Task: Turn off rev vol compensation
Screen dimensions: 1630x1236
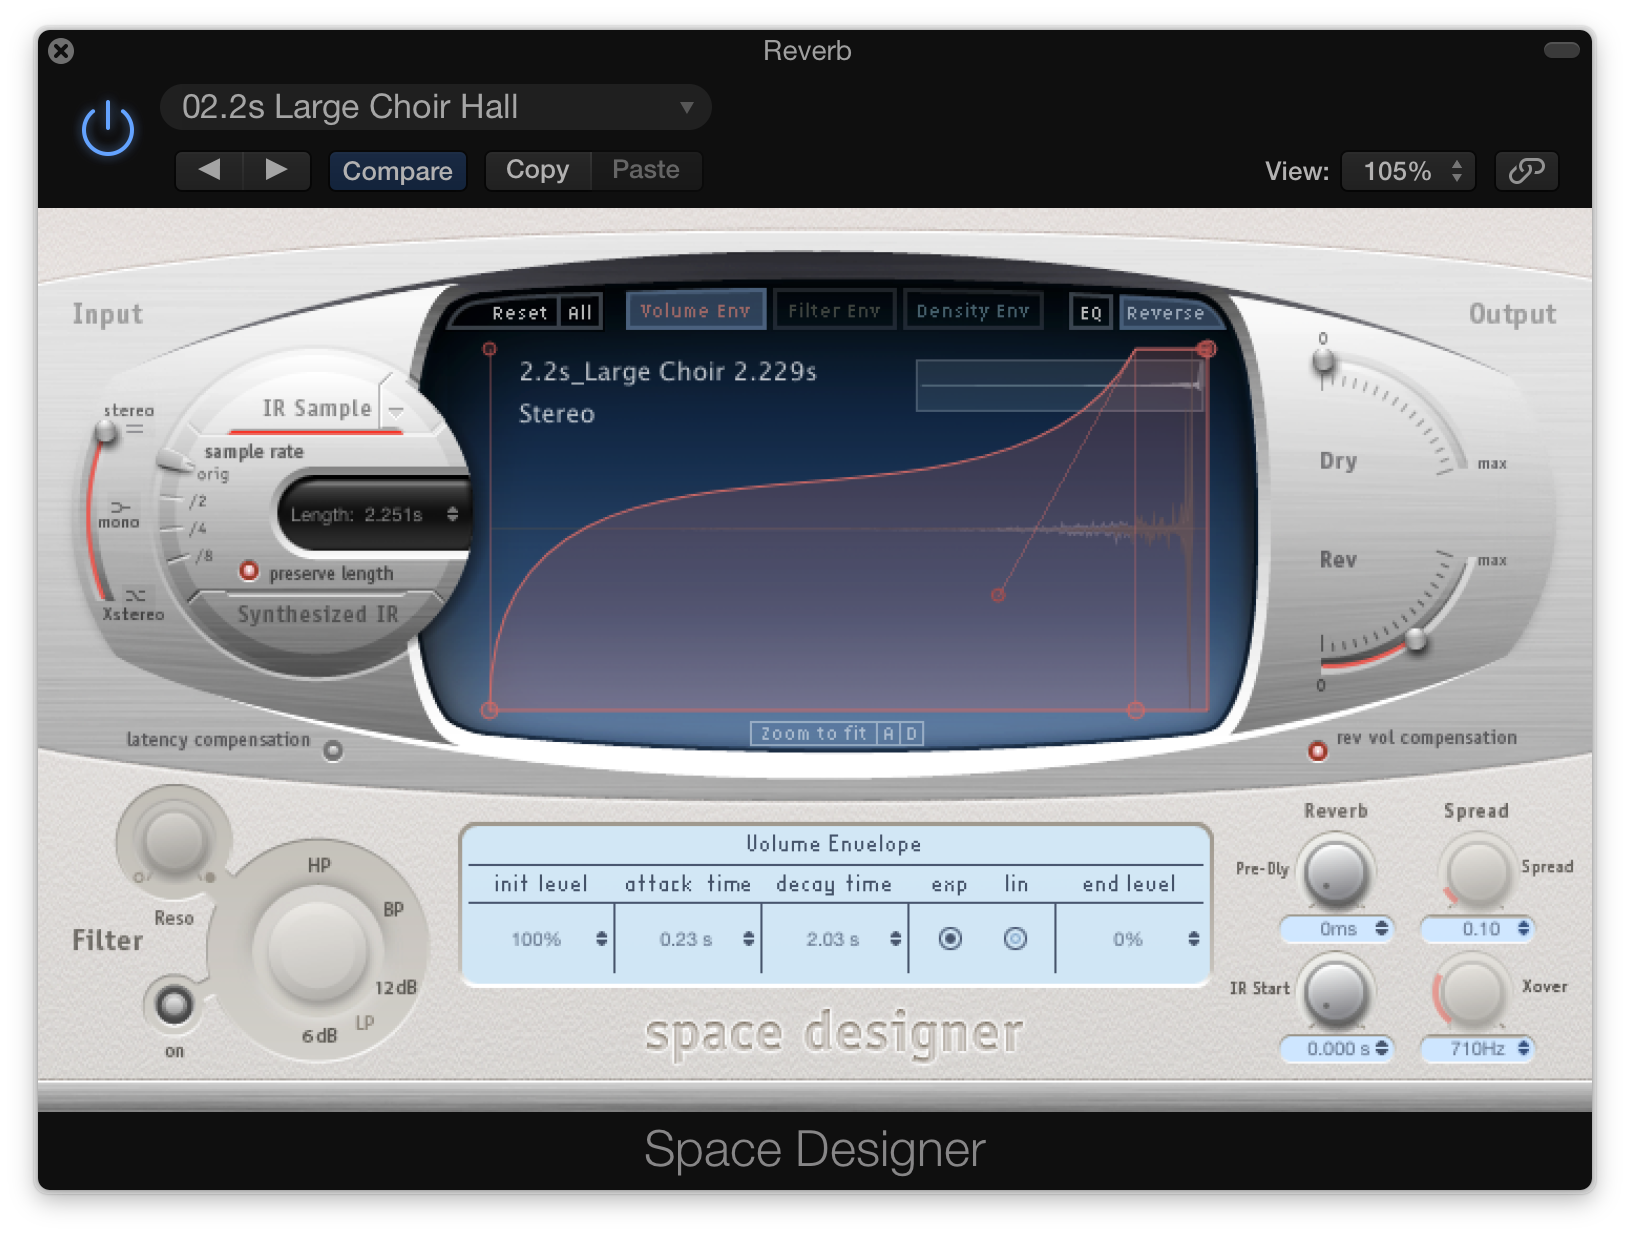Action: pyautogui.click(x=1317, y=751)
